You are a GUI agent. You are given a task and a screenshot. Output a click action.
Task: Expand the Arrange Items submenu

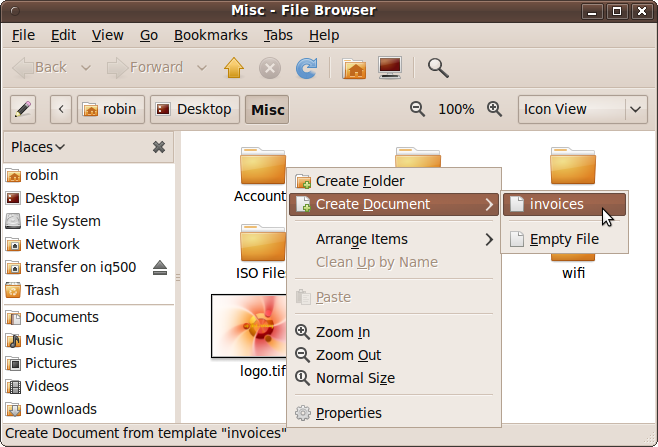(x=394, y=239)
